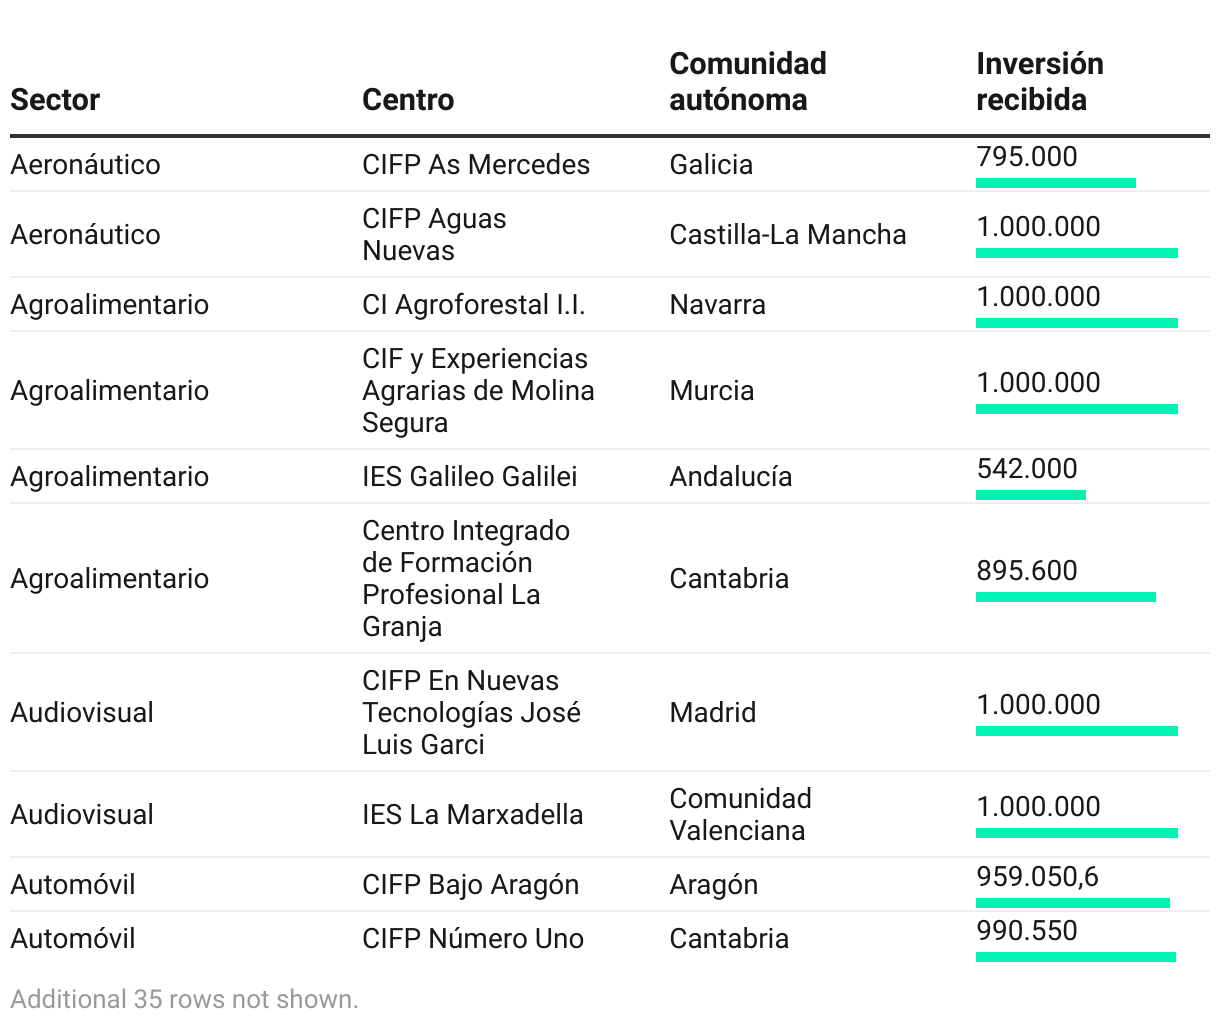
Task: Click the 542.000 investment bar
Action: point(1031,495)
